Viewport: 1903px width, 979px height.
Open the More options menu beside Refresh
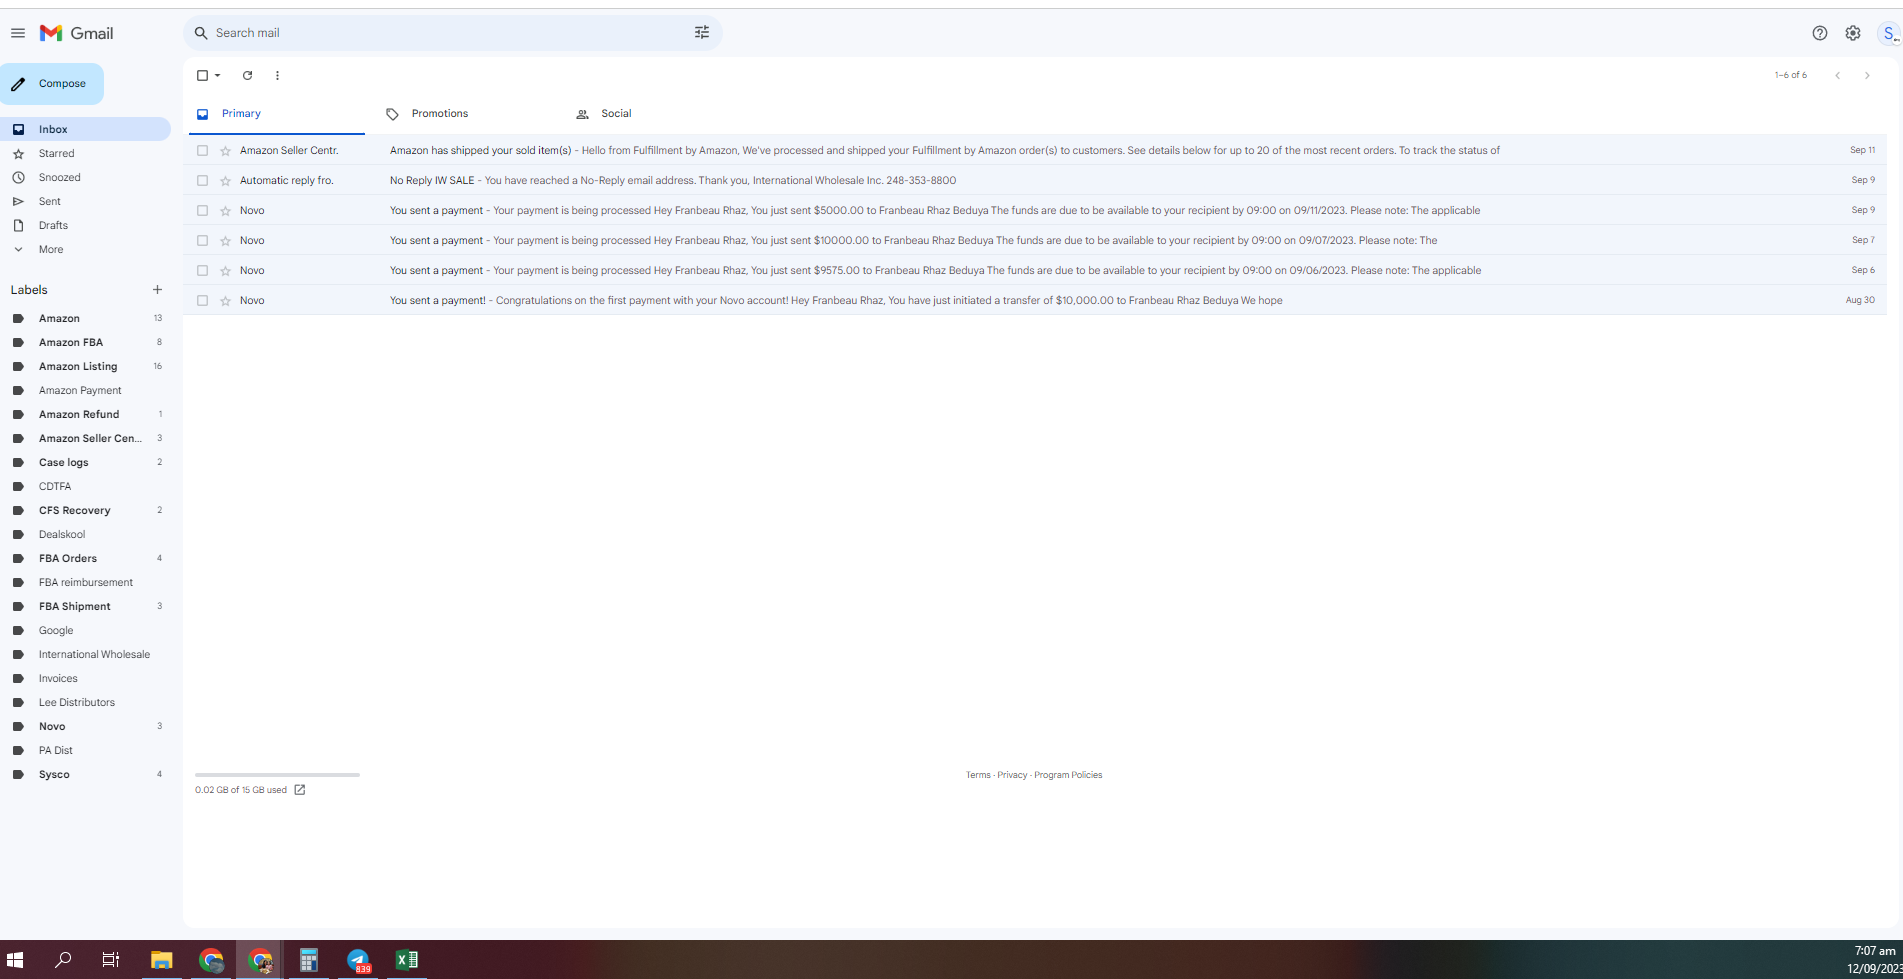(277, 75)
